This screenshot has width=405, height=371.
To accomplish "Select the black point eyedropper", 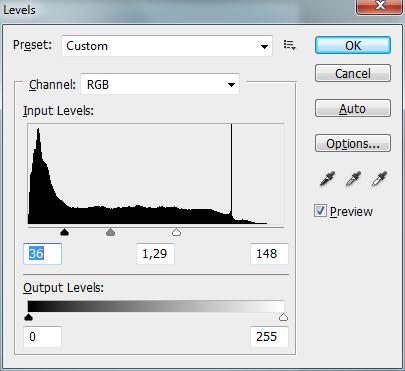I will [x=327, y=179].
